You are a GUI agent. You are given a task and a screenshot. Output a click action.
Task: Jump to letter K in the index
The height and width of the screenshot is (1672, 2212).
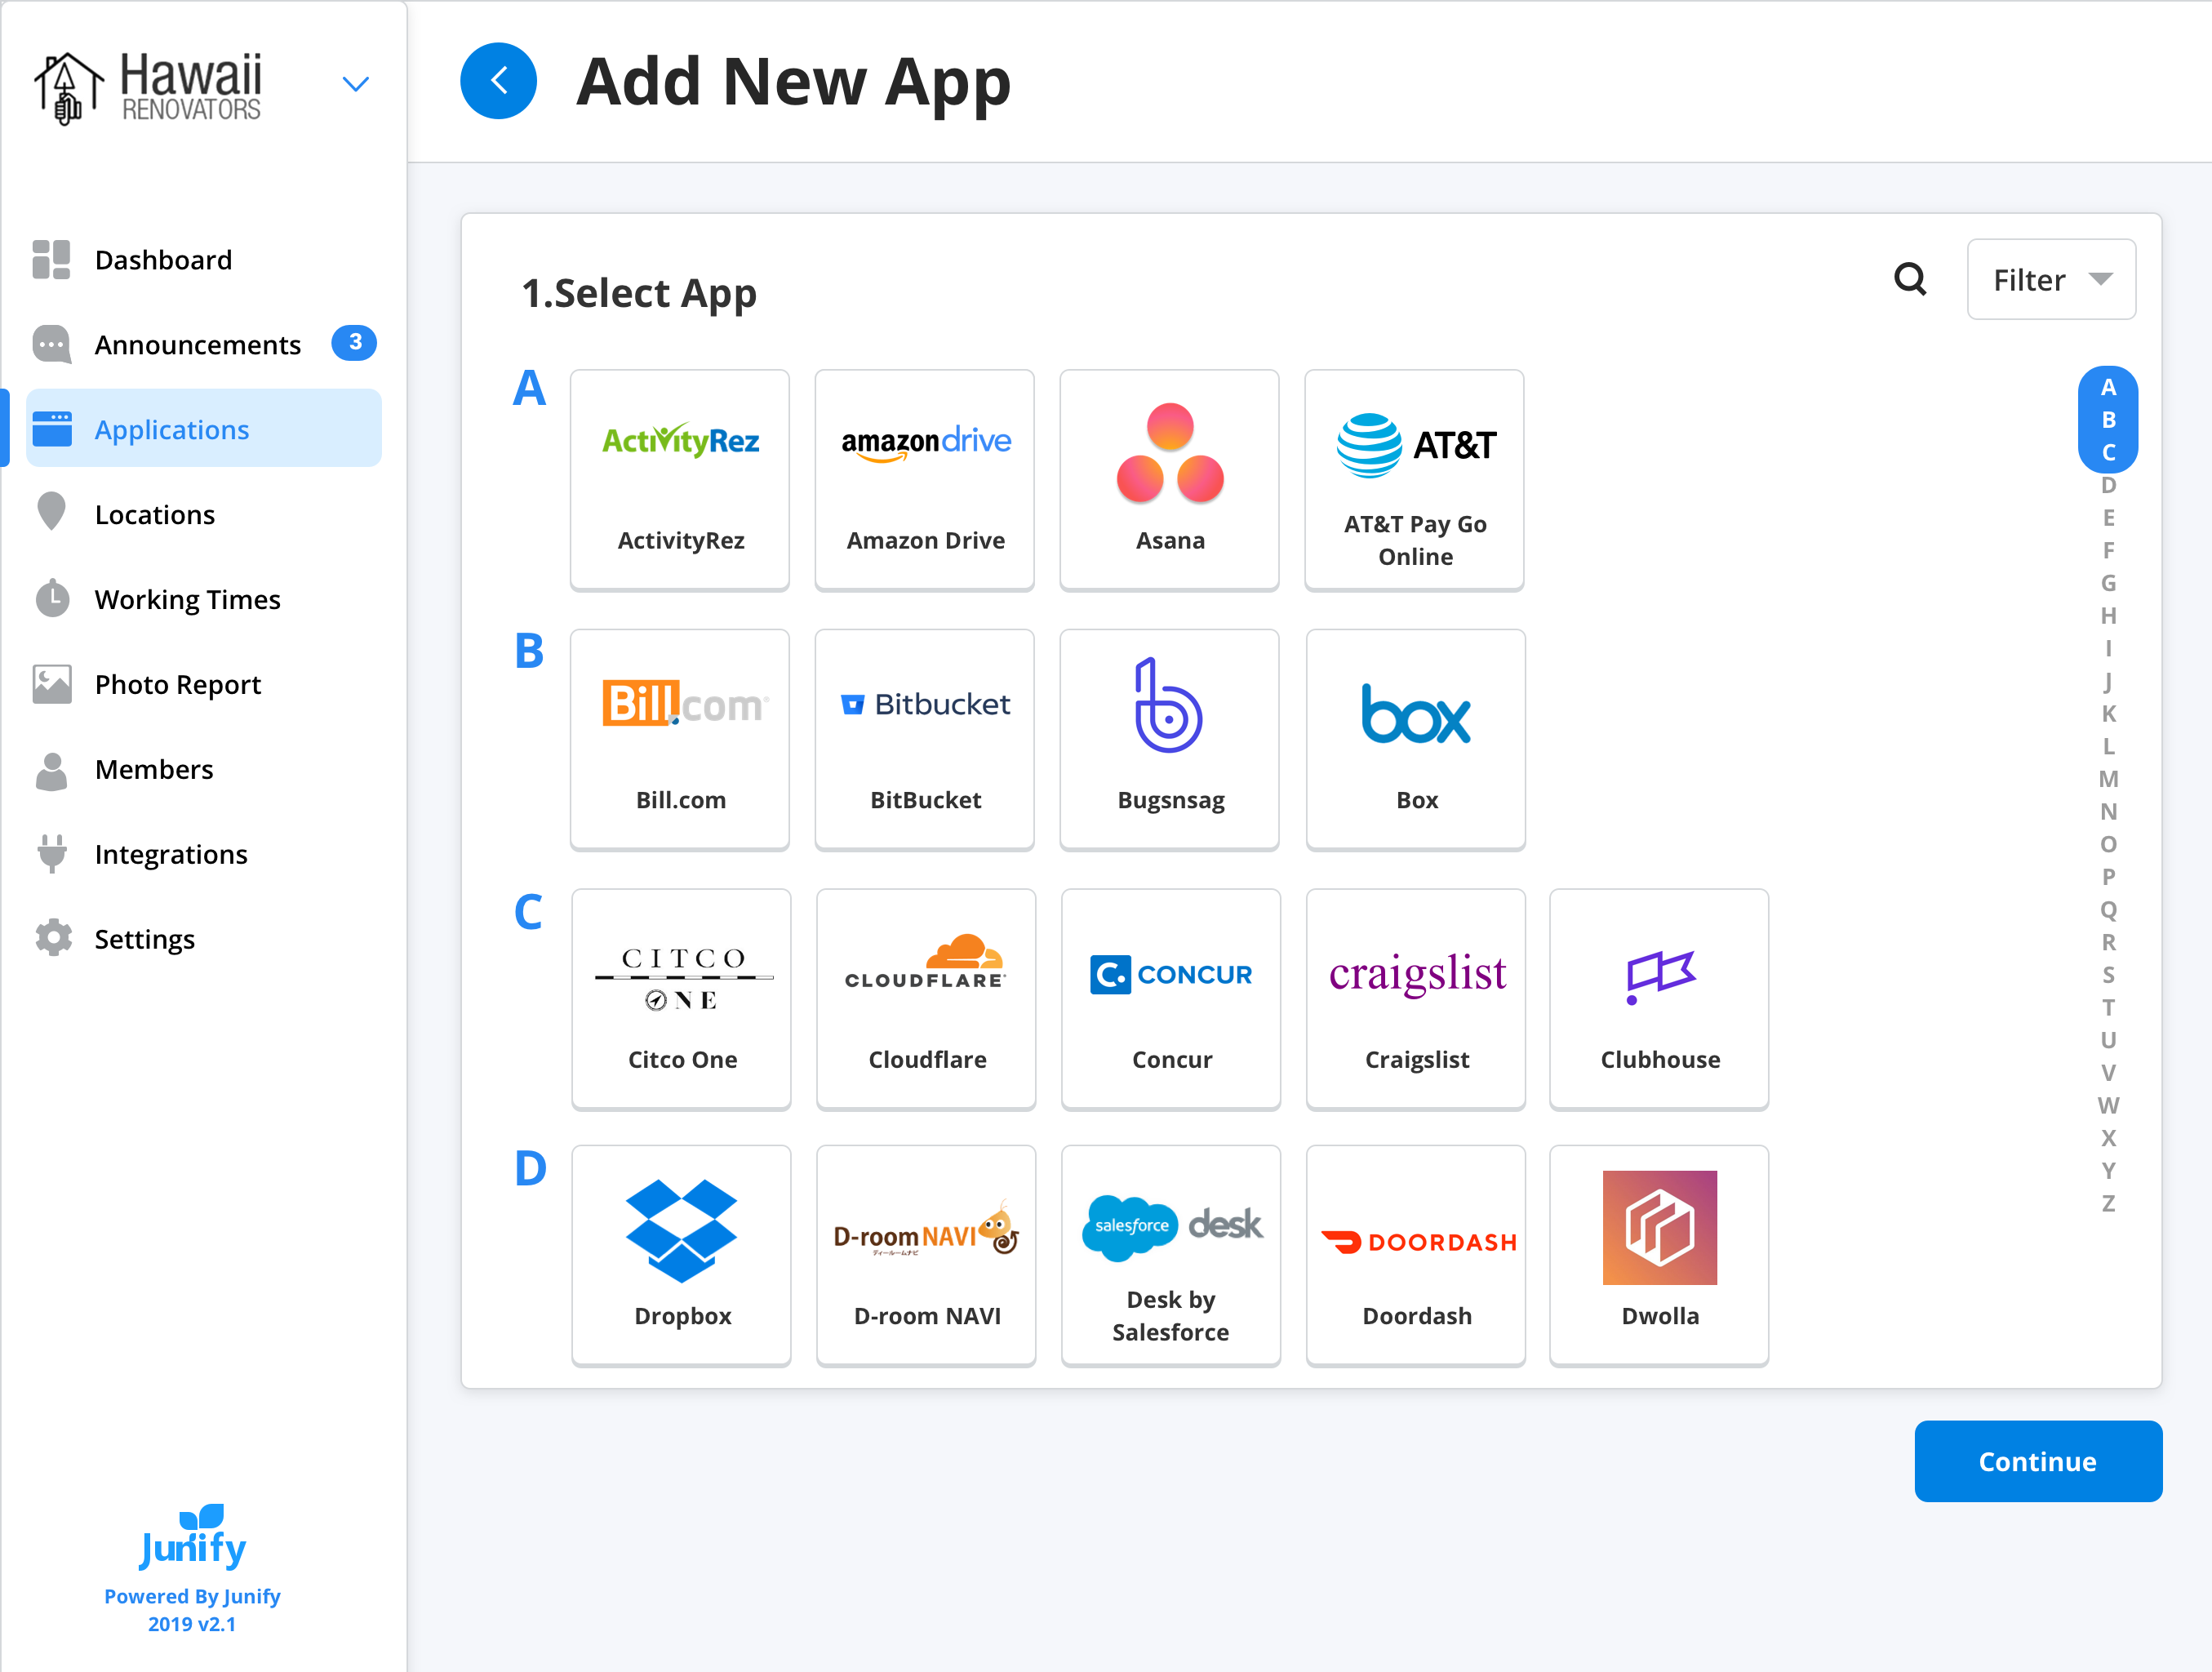[2108, 714]
